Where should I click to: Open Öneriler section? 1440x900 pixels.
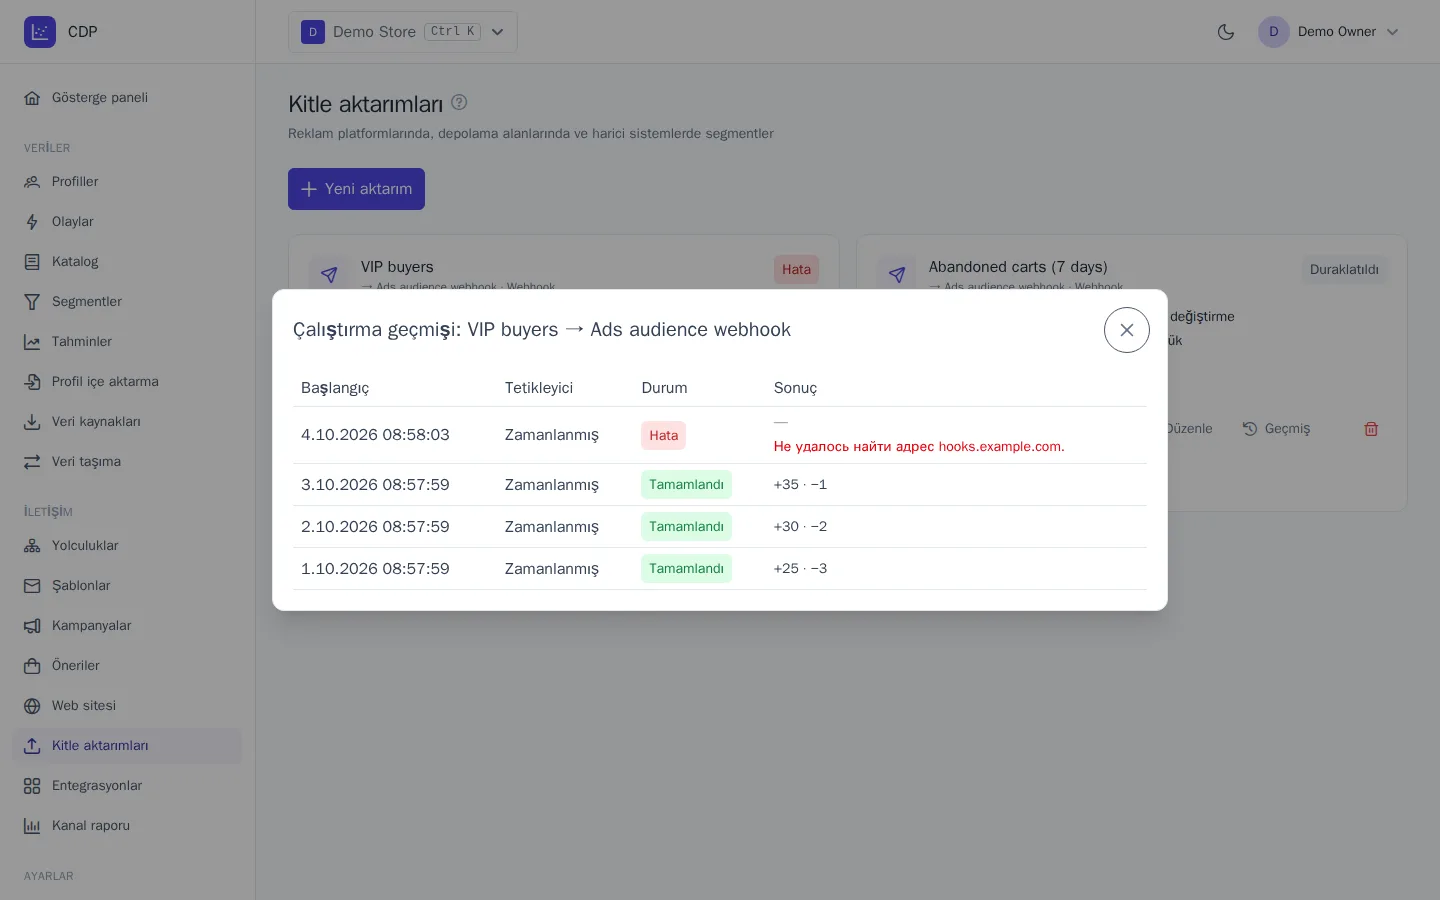pyautogui.click(x=127, y=666)
